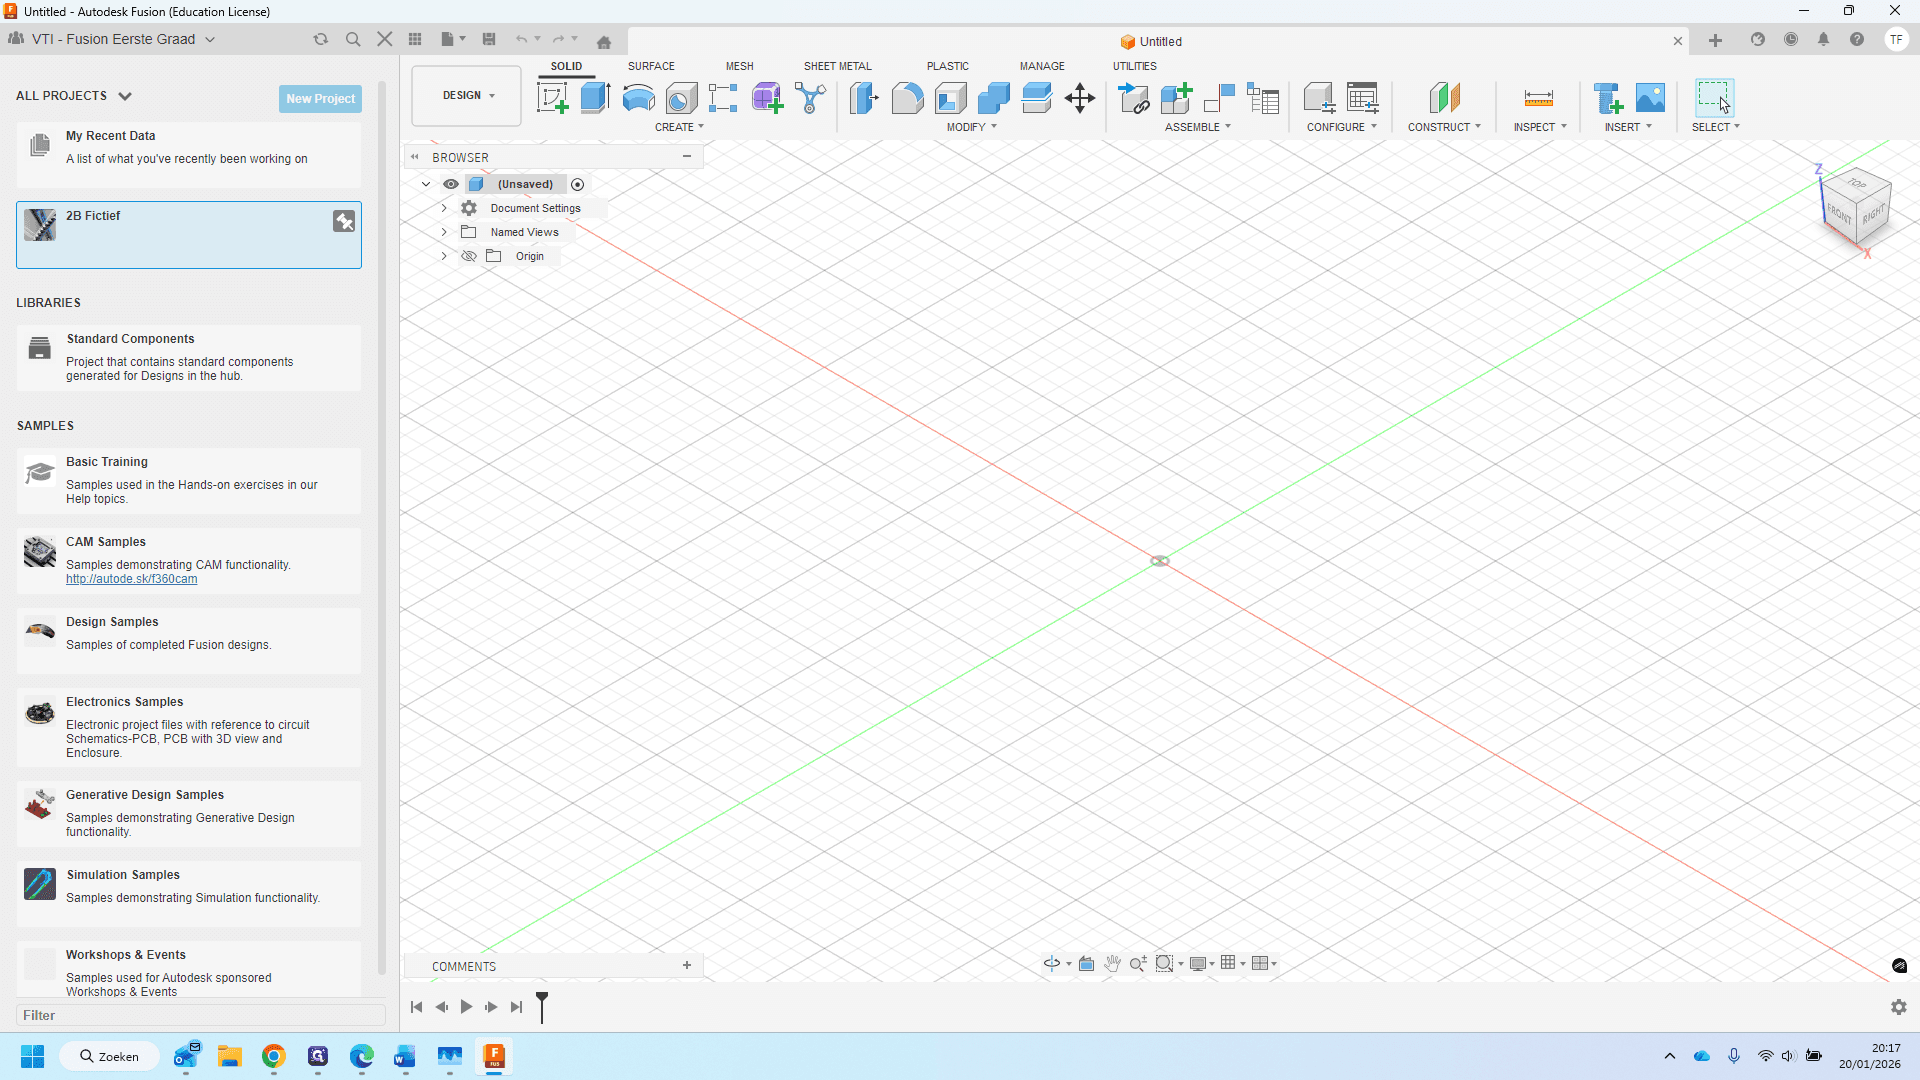
Task: Click the timeline position marker
Action: [542, 1006]
